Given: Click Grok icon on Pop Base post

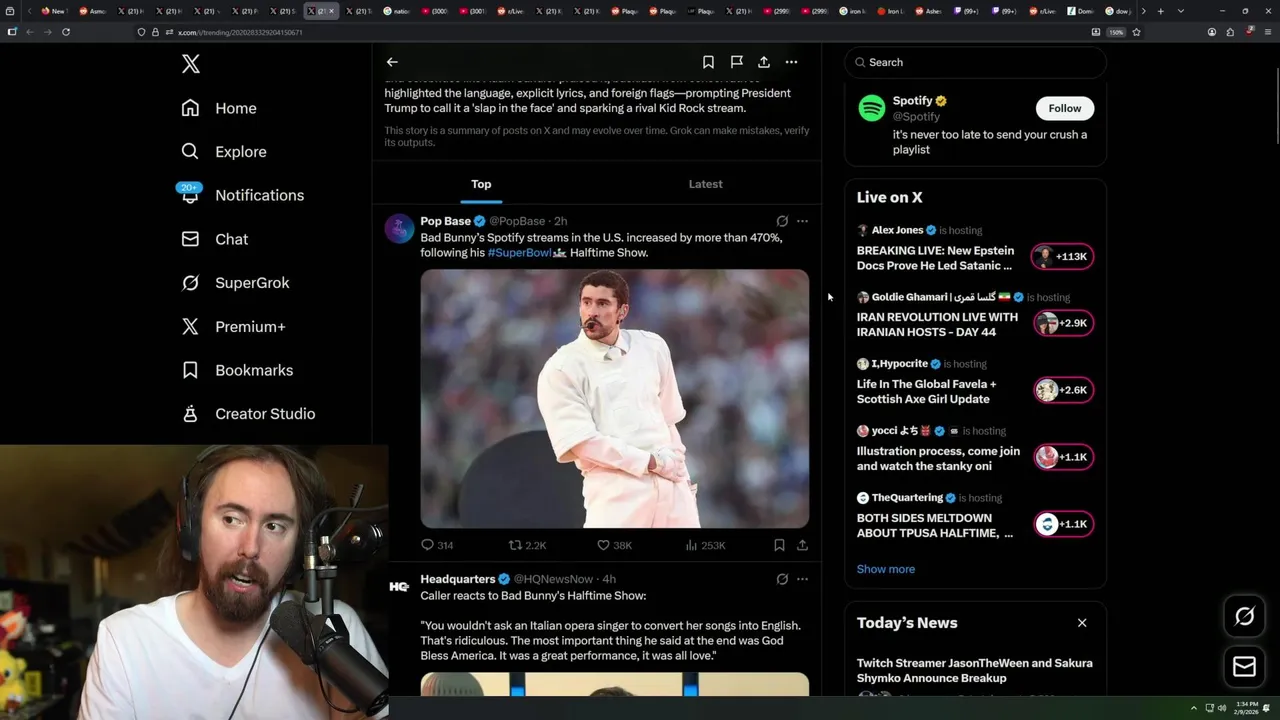Looking at the screenshot, I should (x=782, y=221).
